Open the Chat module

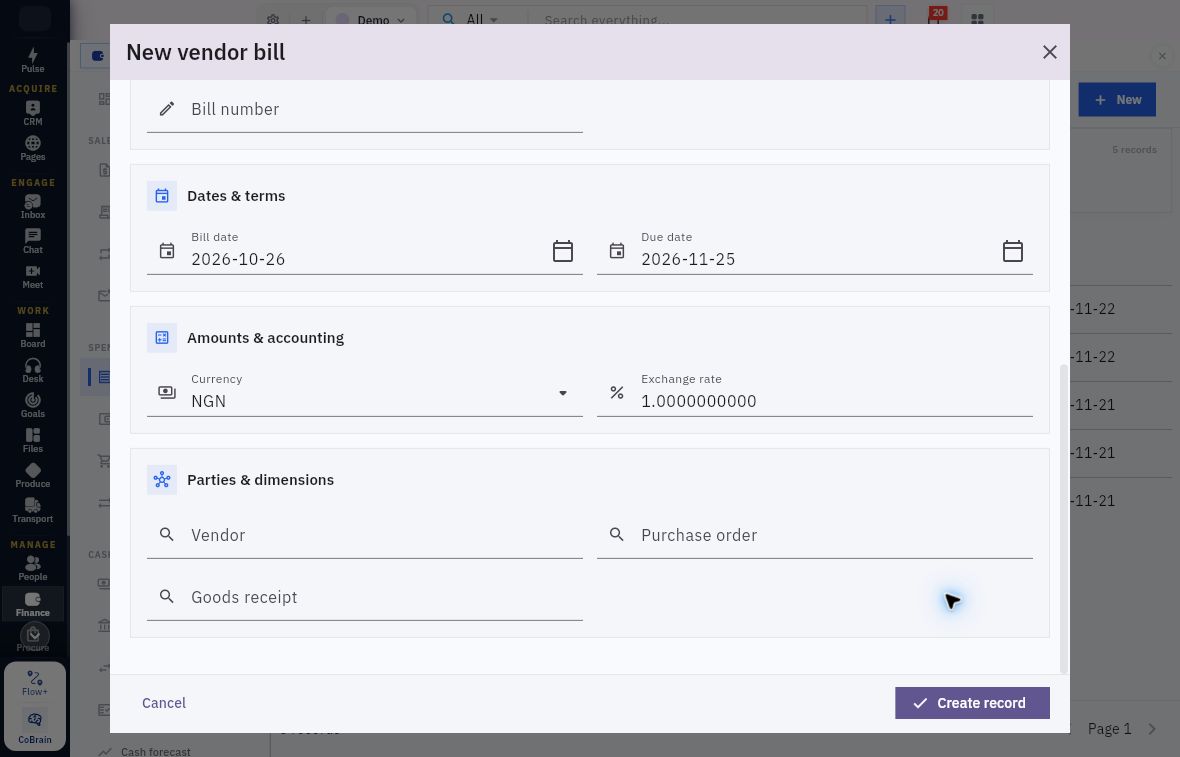click(32, 242)
